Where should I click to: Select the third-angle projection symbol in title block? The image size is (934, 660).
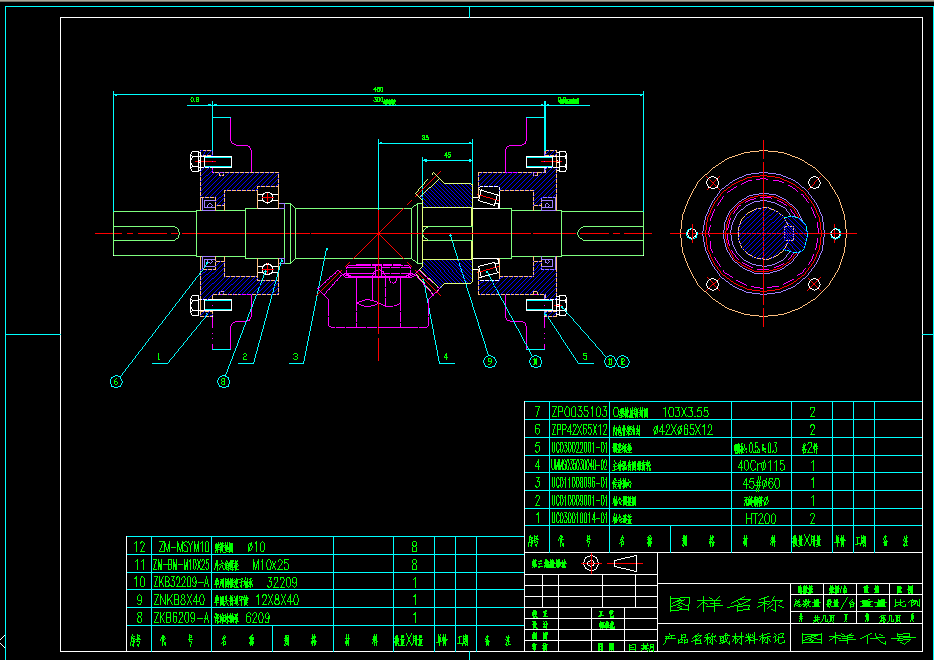(610, 563)
